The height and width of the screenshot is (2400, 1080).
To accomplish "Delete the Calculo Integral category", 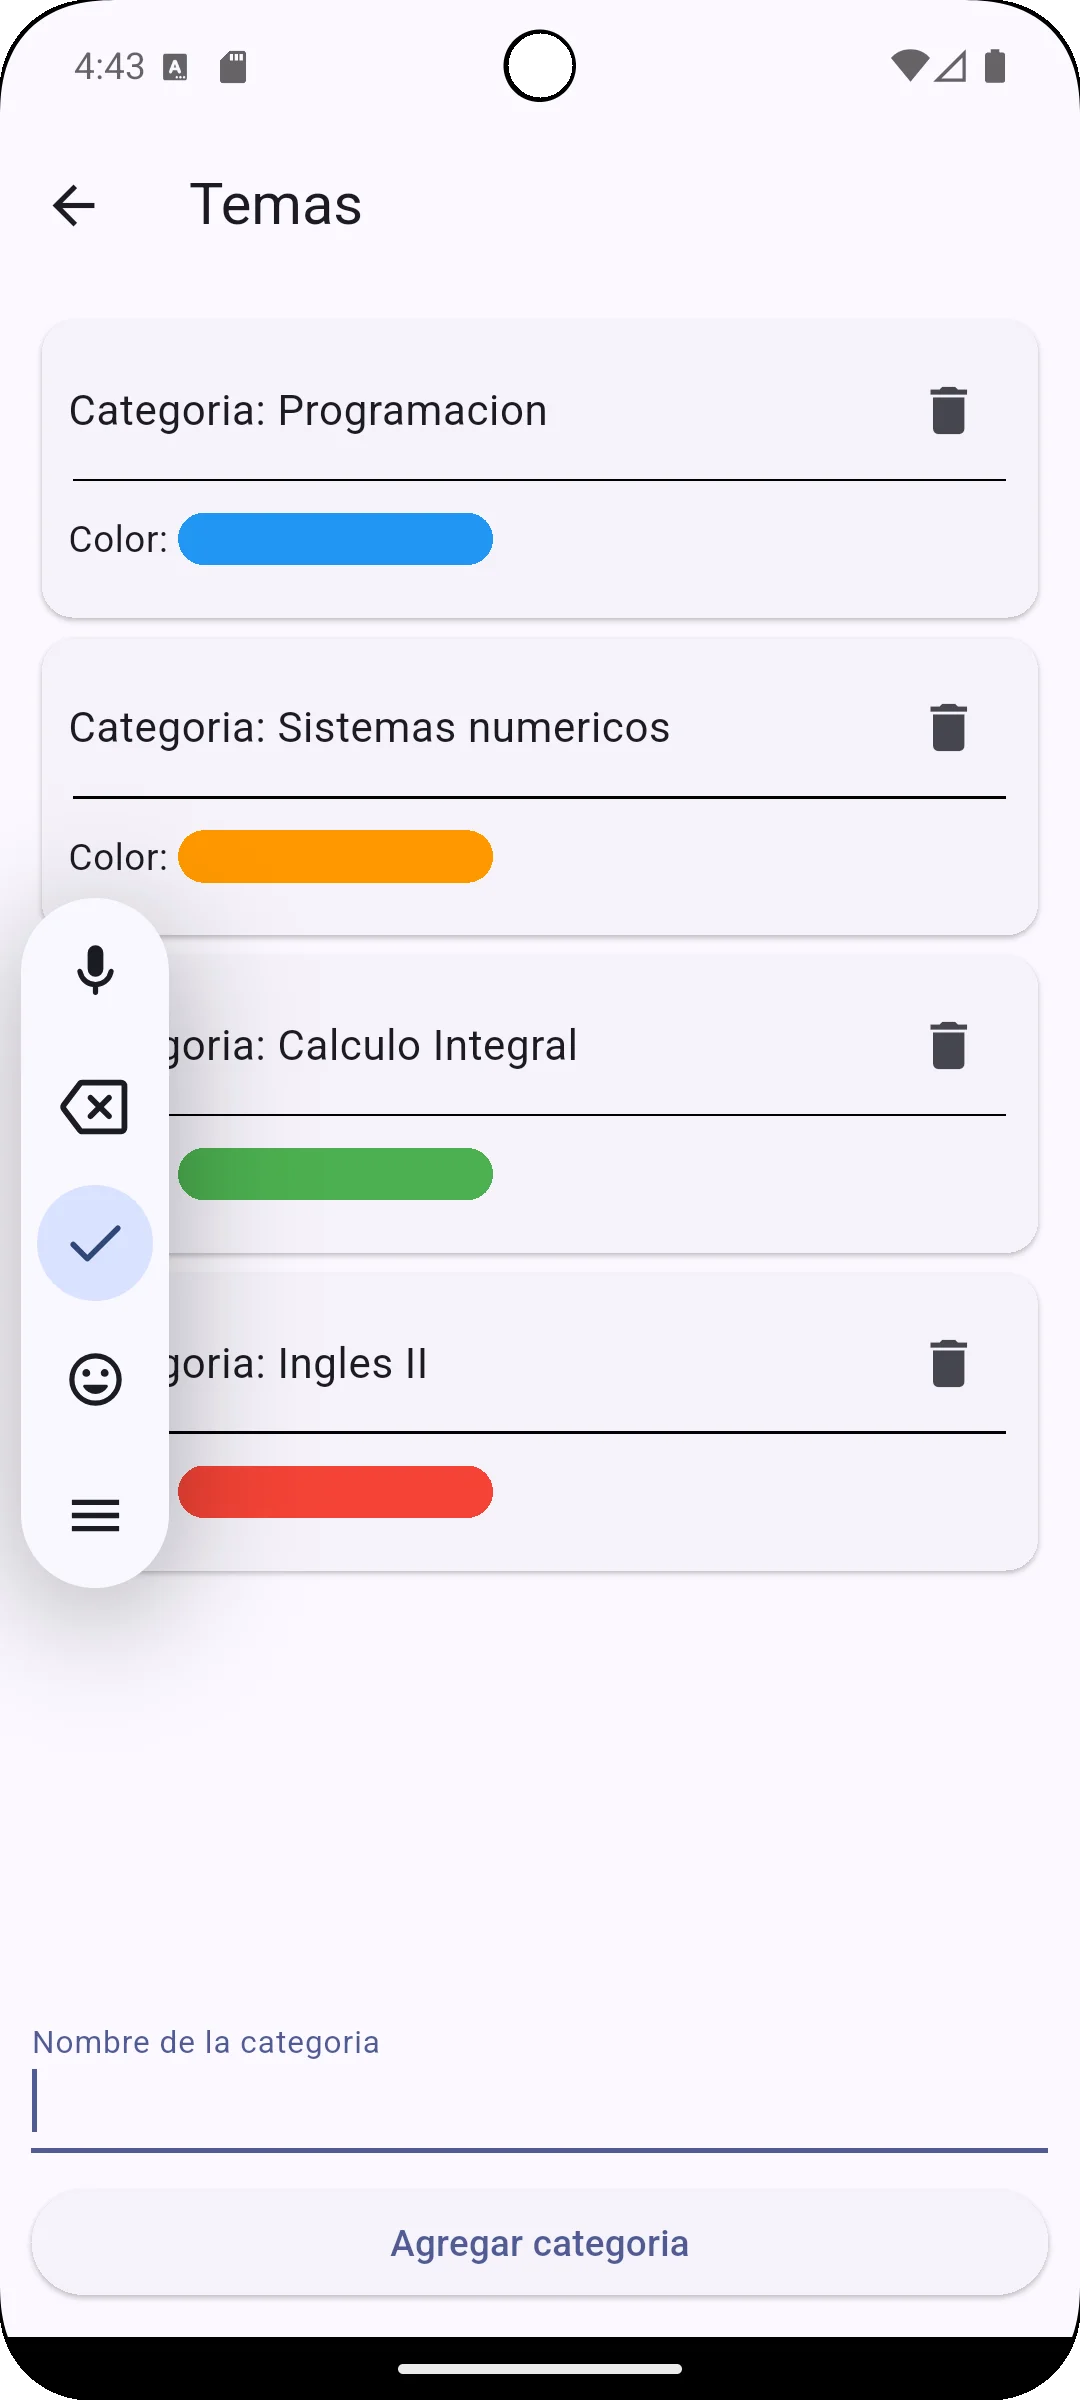I will coord(948,1045).
